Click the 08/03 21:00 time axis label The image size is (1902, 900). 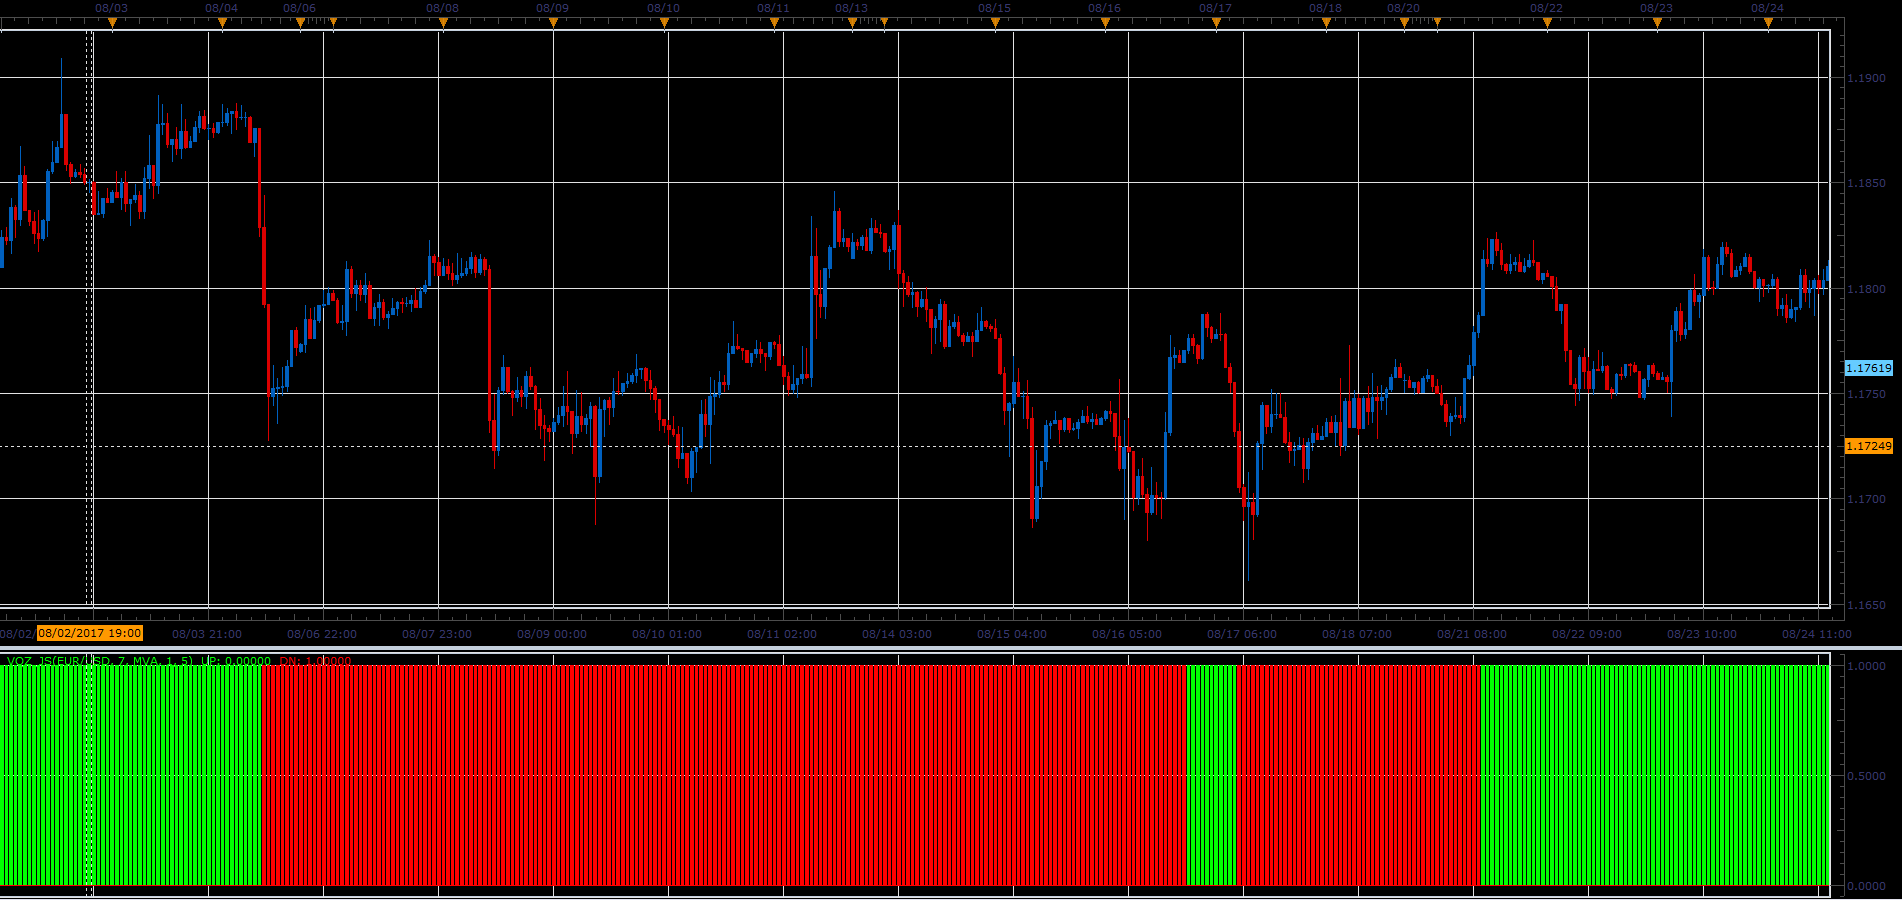pyautogui.click(x=207, y=634)
